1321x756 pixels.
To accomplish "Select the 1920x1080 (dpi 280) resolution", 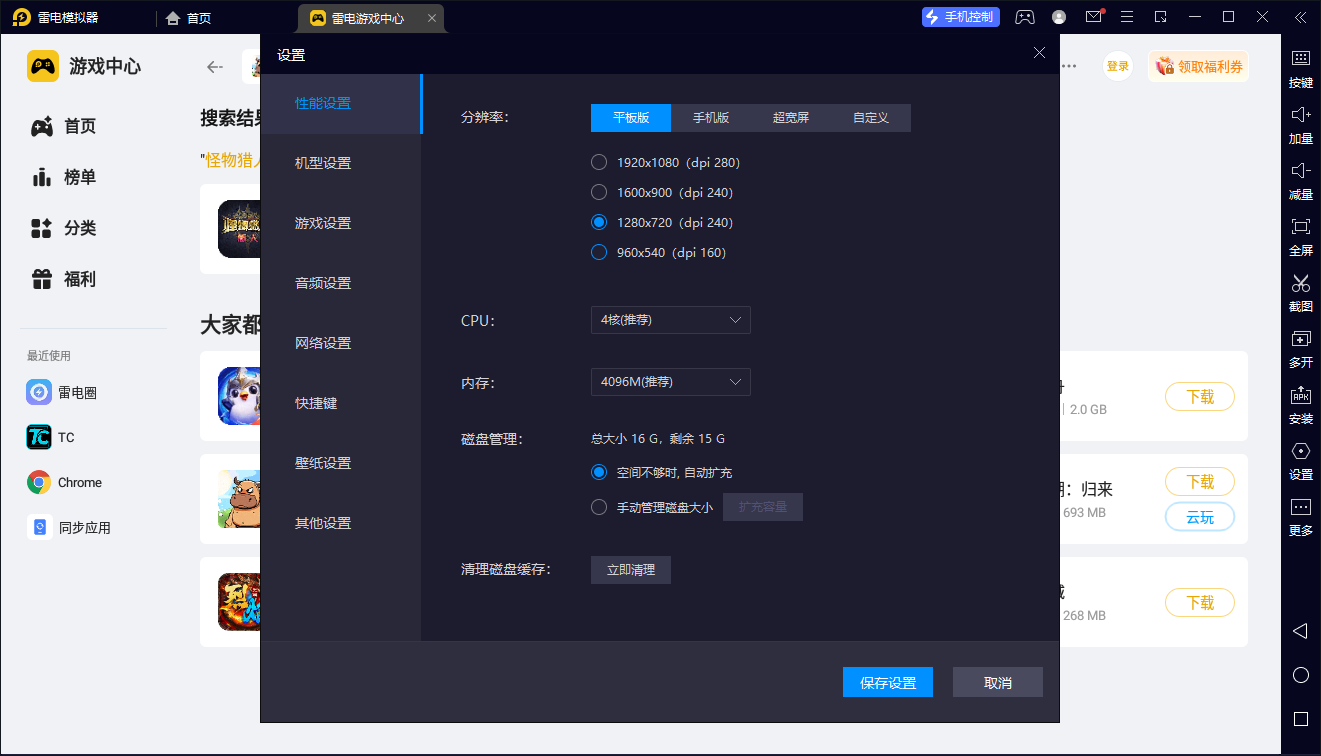I will pyautogui.click(x=599, y=162).
